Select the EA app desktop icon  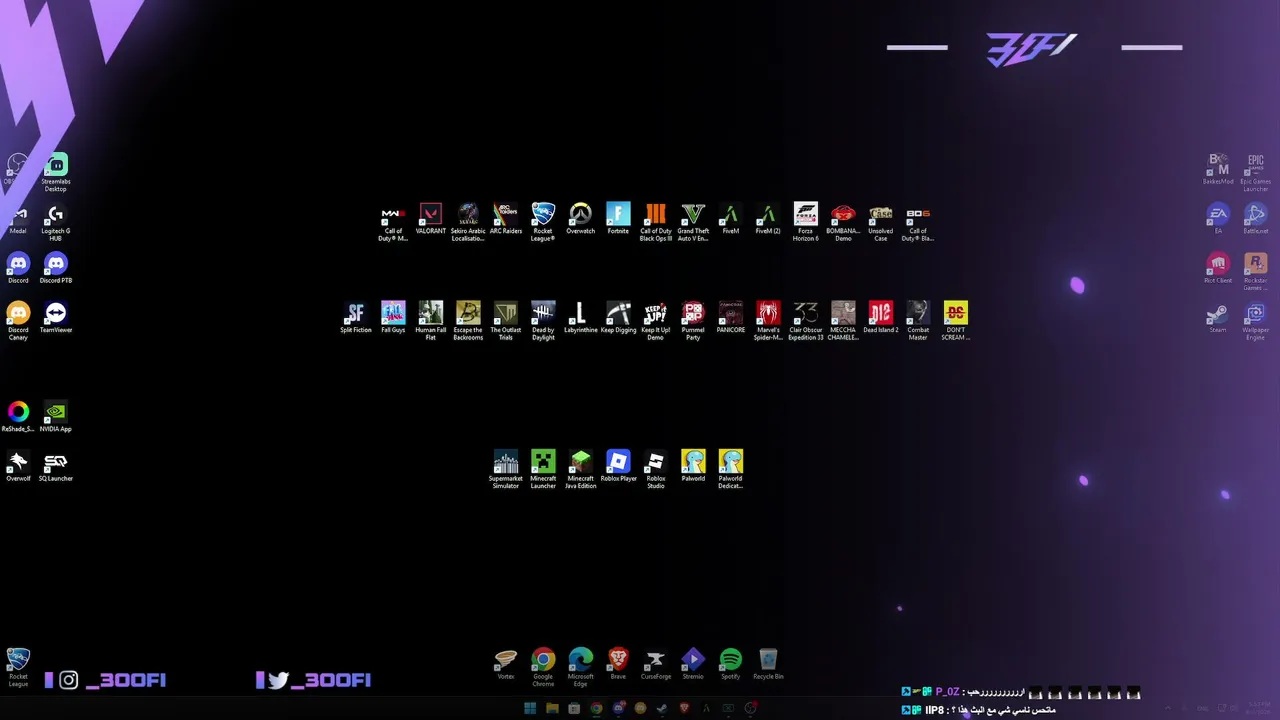(1218, 219)
